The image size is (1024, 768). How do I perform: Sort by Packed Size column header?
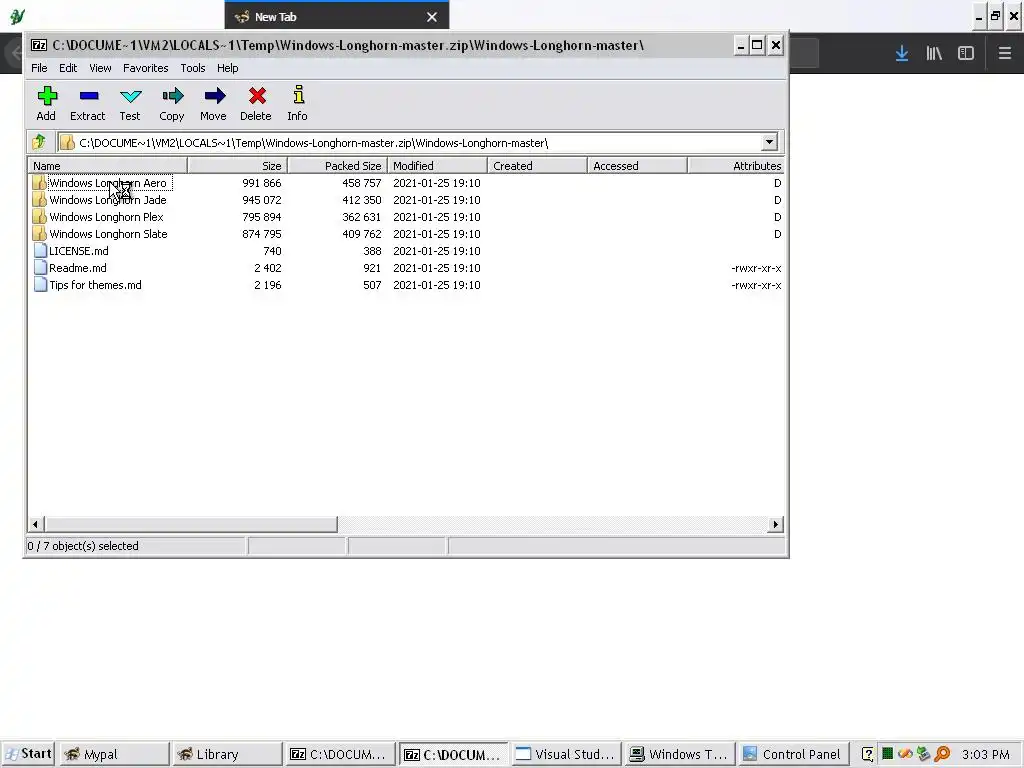(338, 166)
